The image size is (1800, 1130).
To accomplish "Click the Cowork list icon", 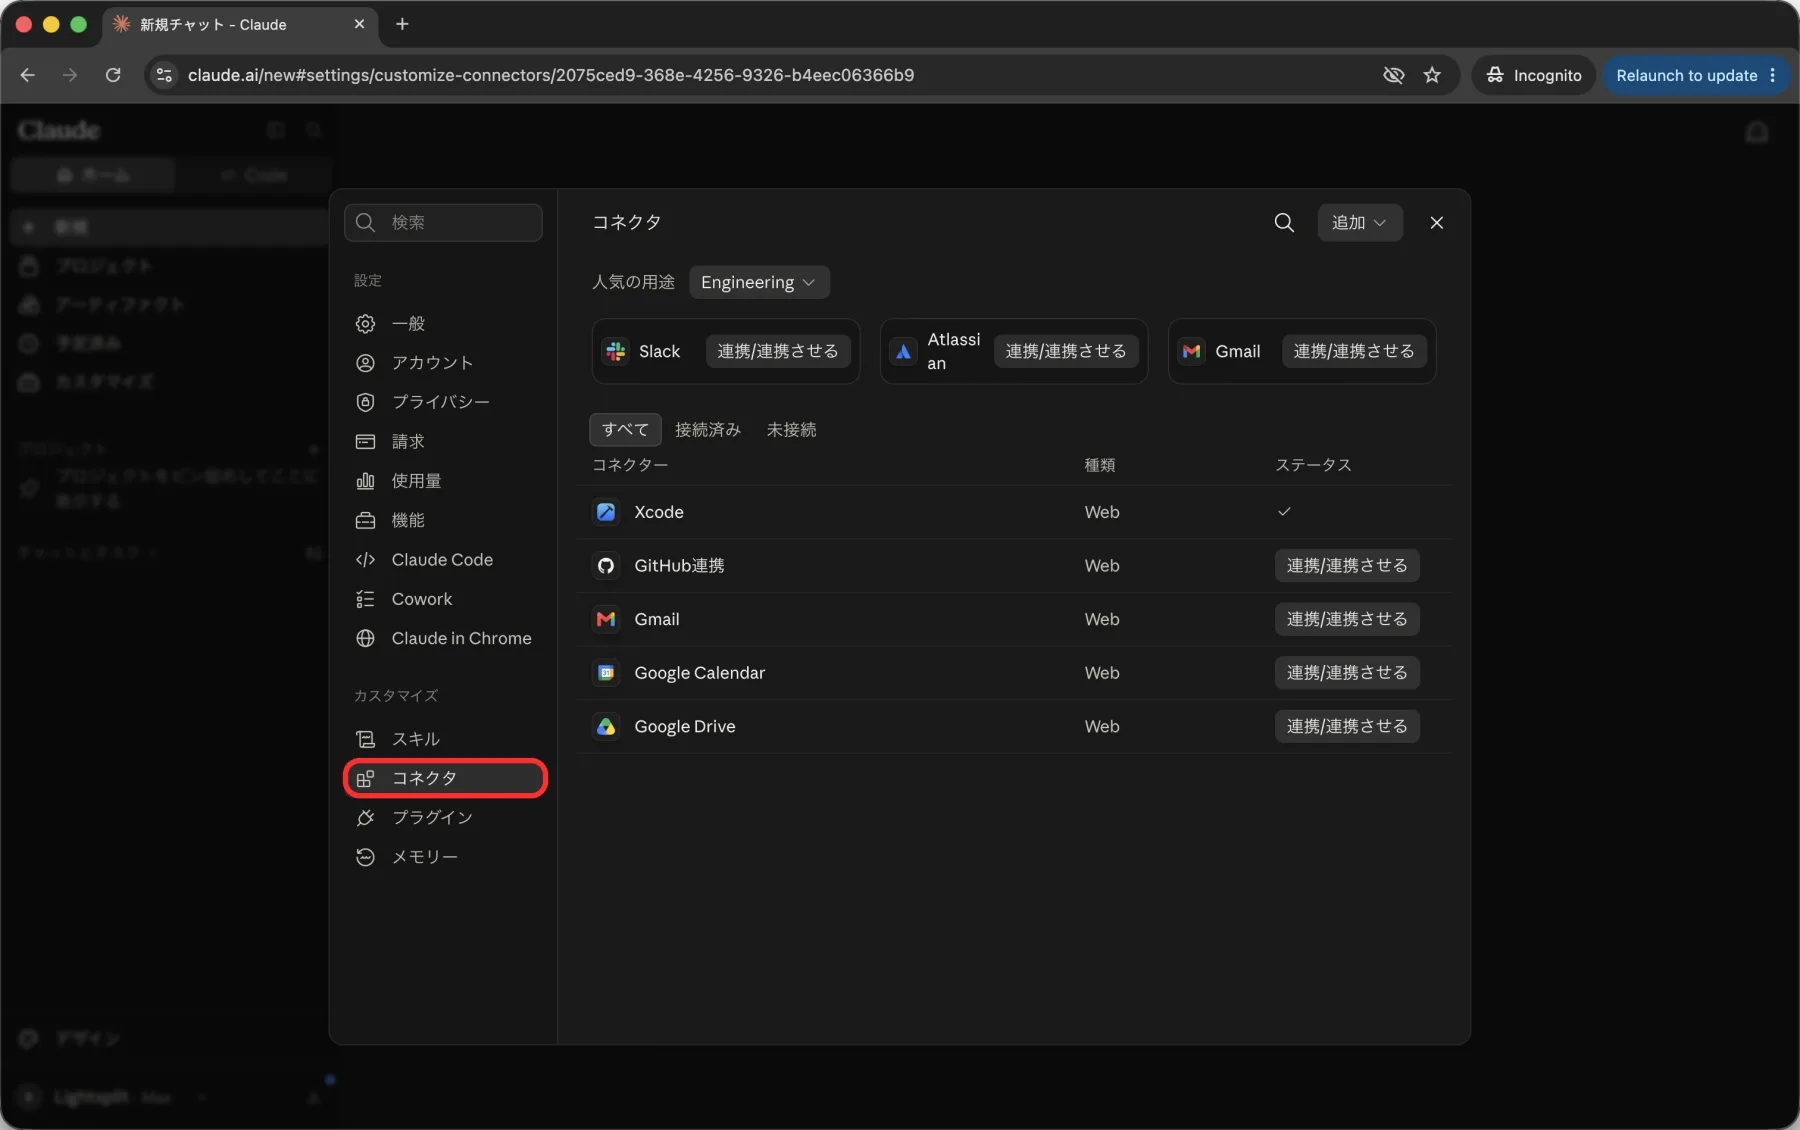I will pos(365,599).
